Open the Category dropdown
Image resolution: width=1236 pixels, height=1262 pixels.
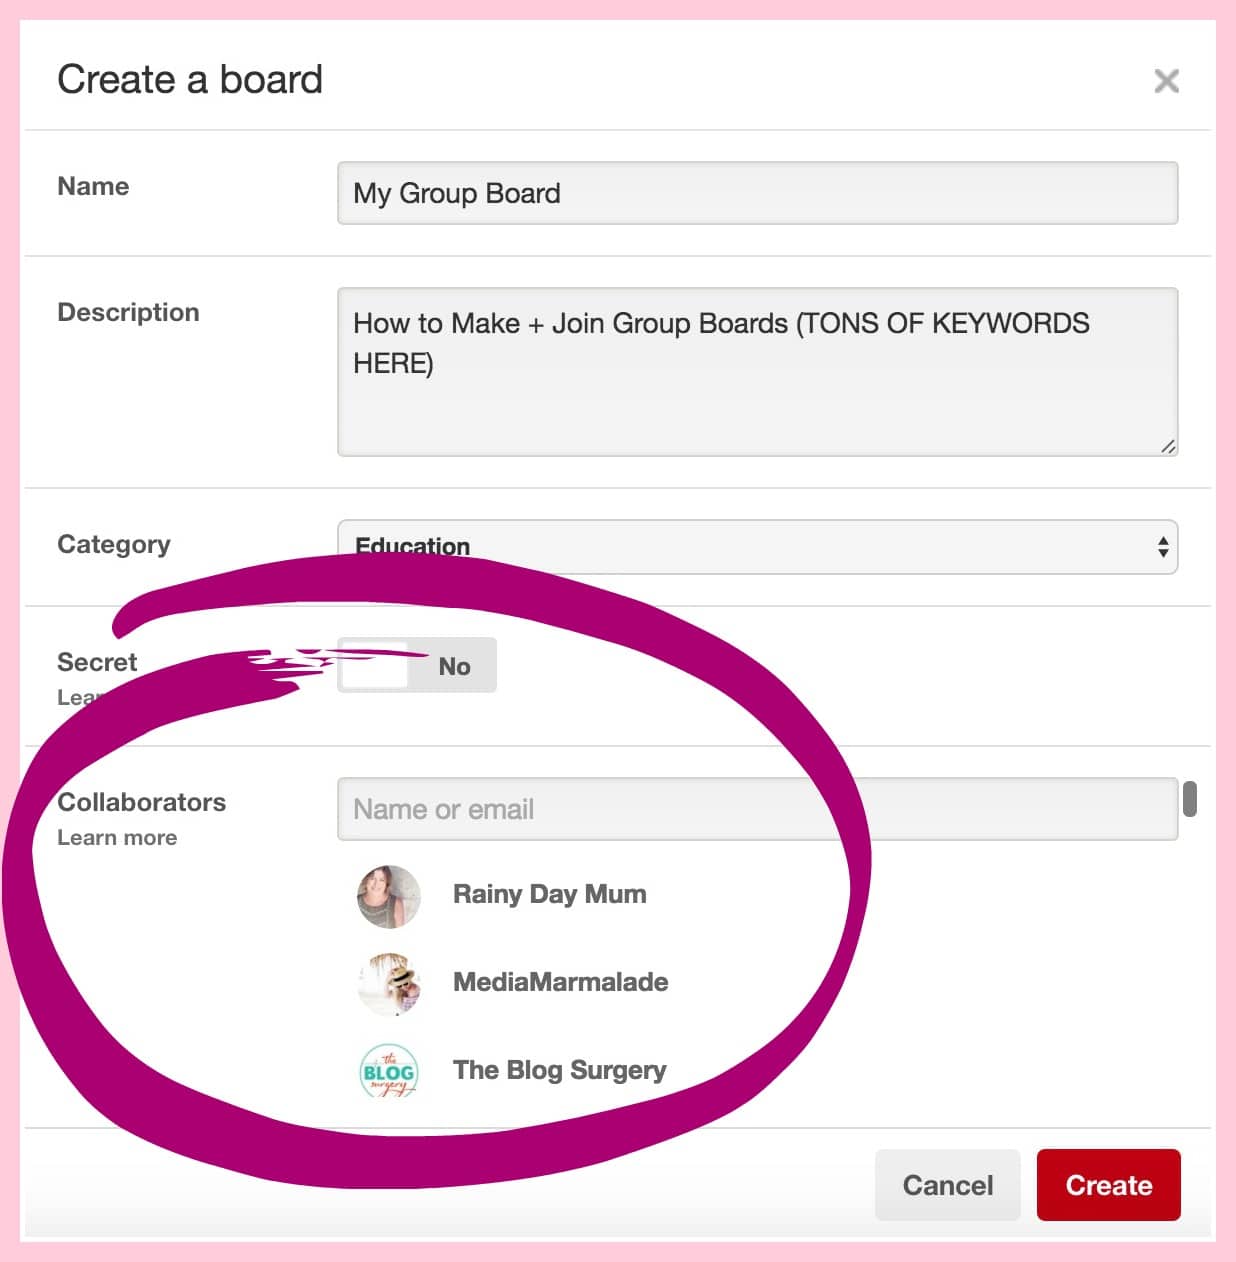pyautogui.click(x=757, y=547)
